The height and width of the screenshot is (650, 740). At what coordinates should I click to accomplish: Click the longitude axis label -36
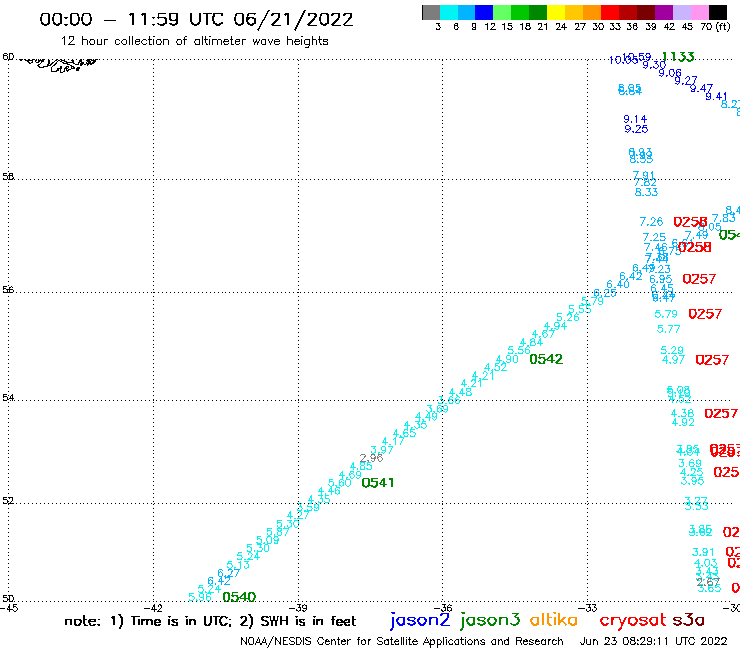(443, 608)
